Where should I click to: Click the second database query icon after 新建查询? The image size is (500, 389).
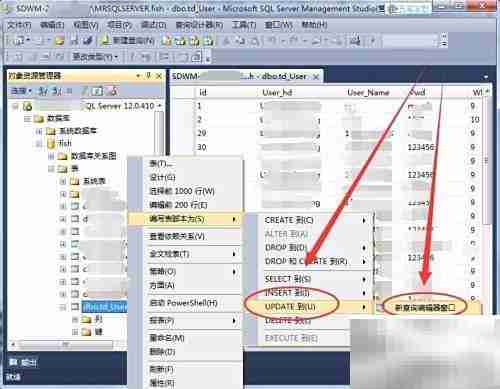point(180,41)
